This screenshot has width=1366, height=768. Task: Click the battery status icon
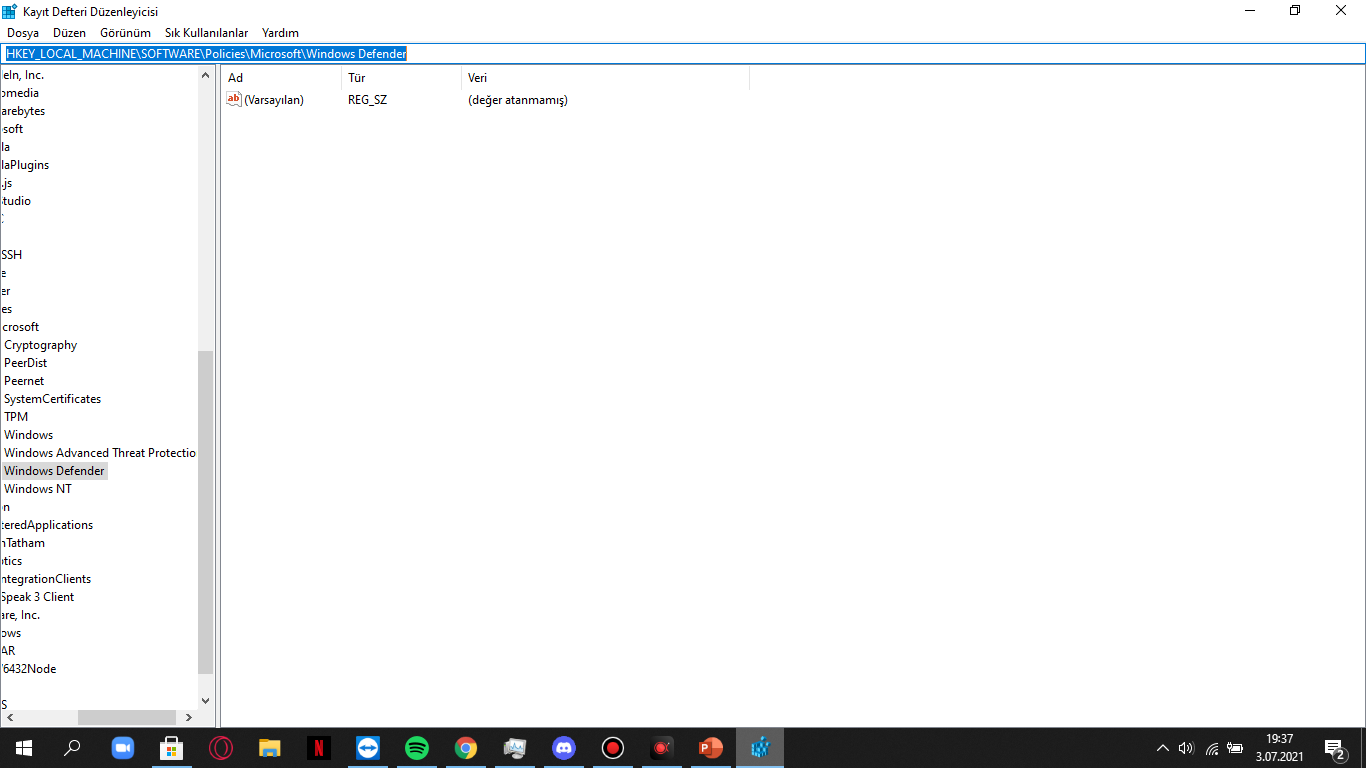click(x=1236, y=748)
